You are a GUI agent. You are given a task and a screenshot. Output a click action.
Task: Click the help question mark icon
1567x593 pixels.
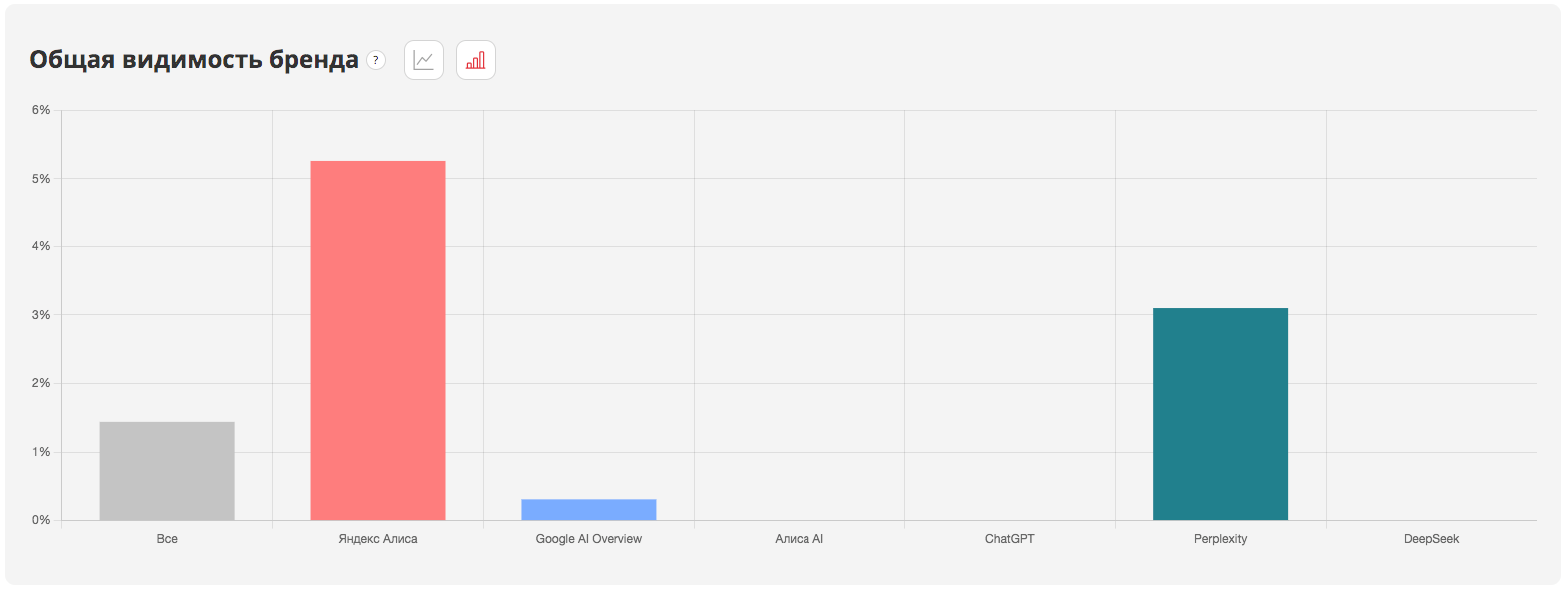pyautogui.click(x=376, y=61)
